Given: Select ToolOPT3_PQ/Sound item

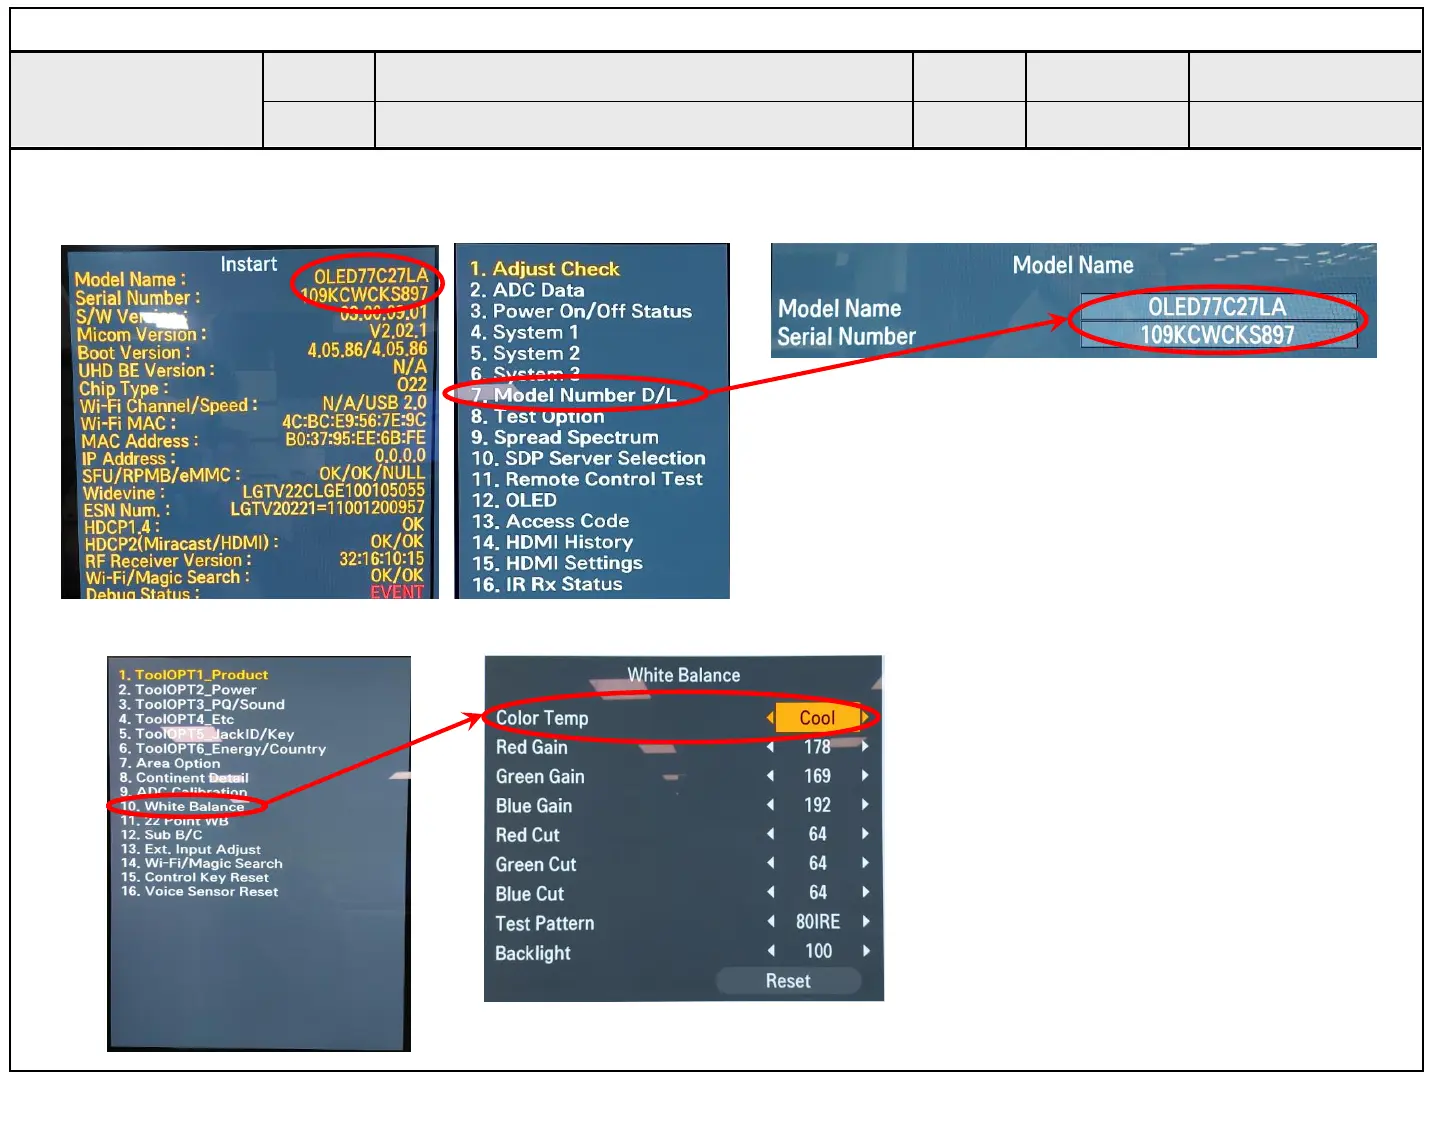Looking at the screenshot, I should pos(201,704).
